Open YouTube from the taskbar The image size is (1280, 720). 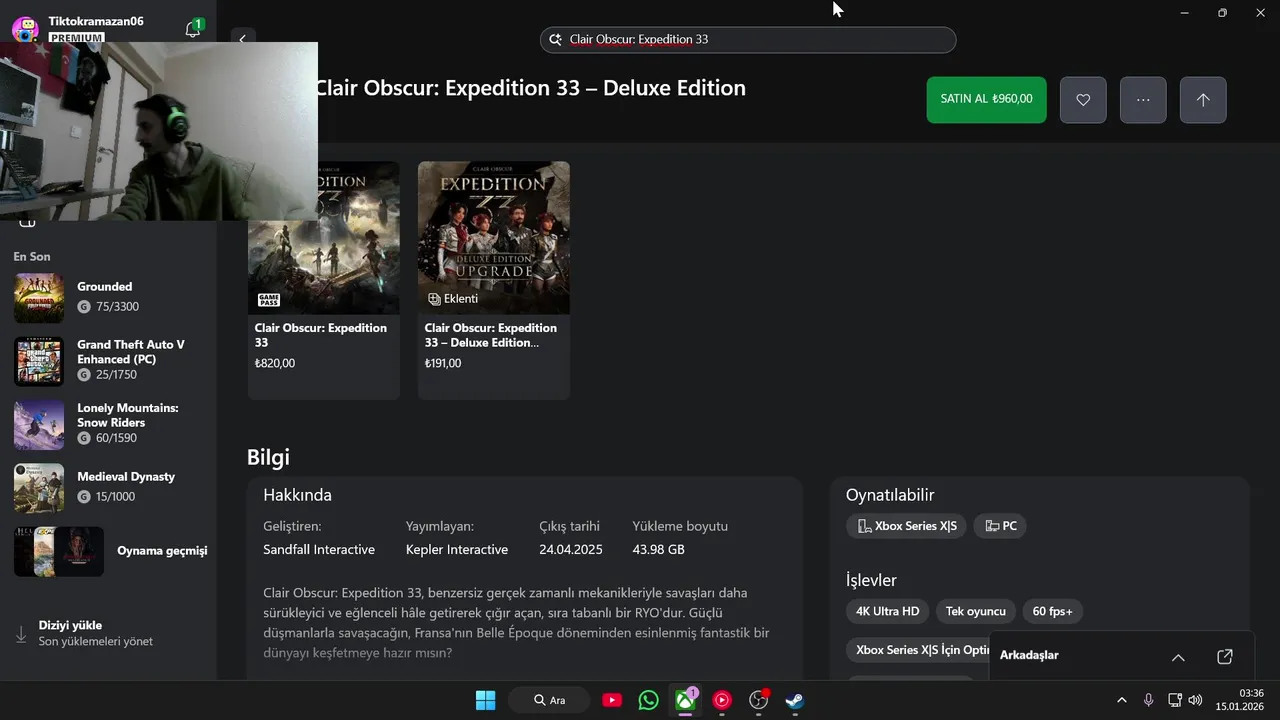click(x=612, y=700)
